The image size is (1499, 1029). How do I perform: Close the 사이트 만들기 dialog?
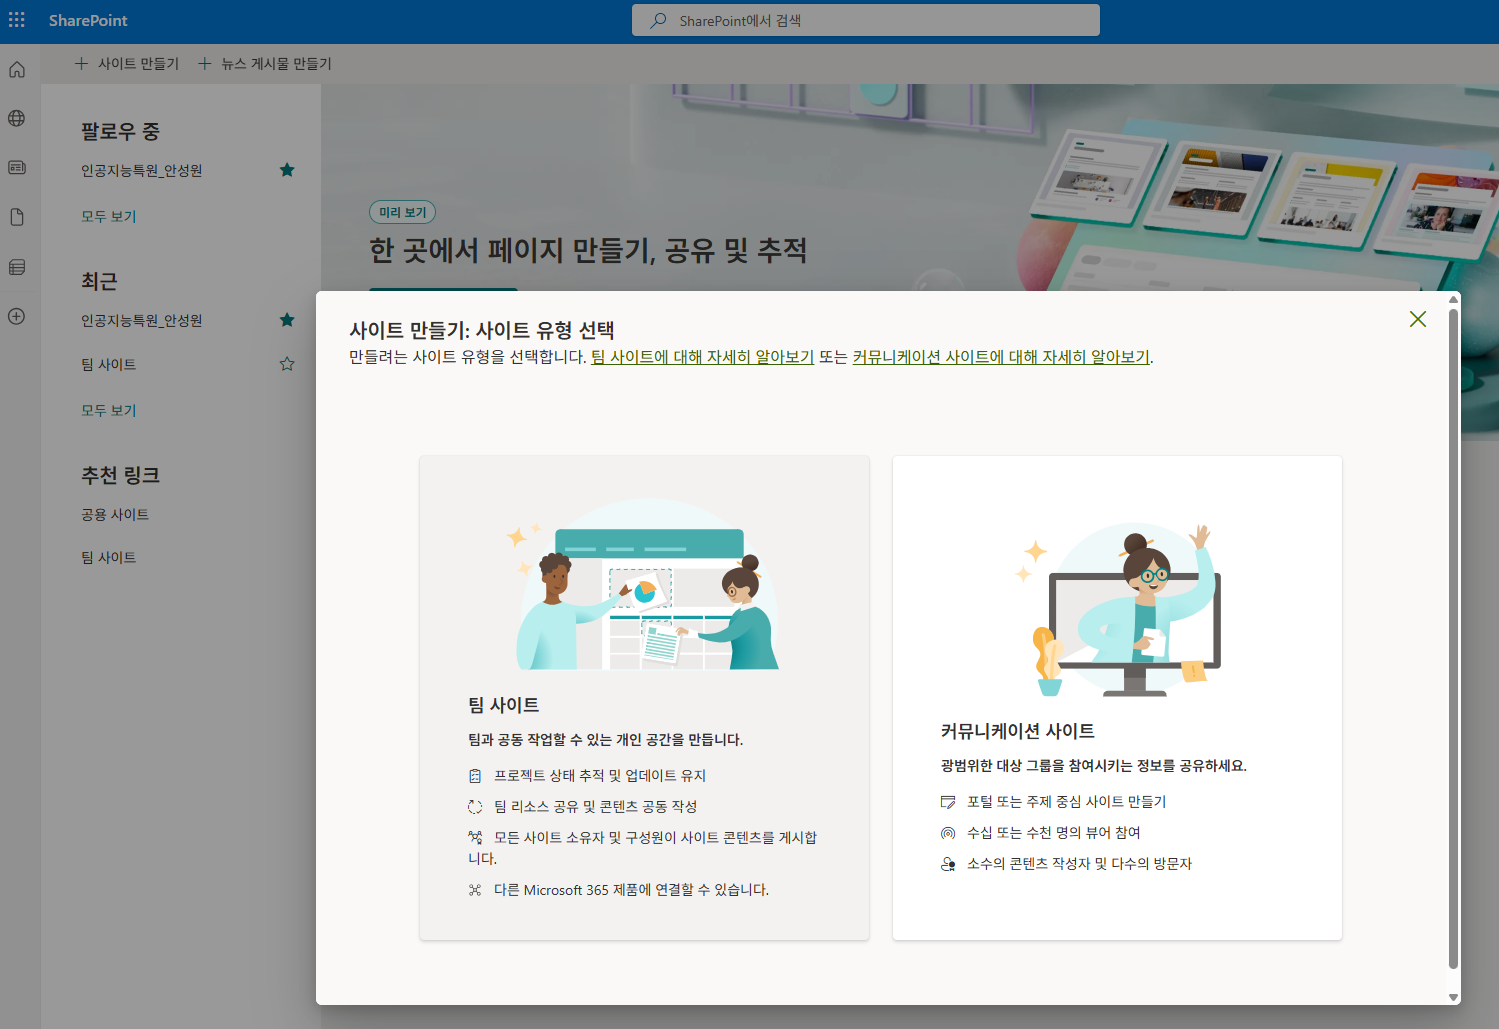(1418, 319)
